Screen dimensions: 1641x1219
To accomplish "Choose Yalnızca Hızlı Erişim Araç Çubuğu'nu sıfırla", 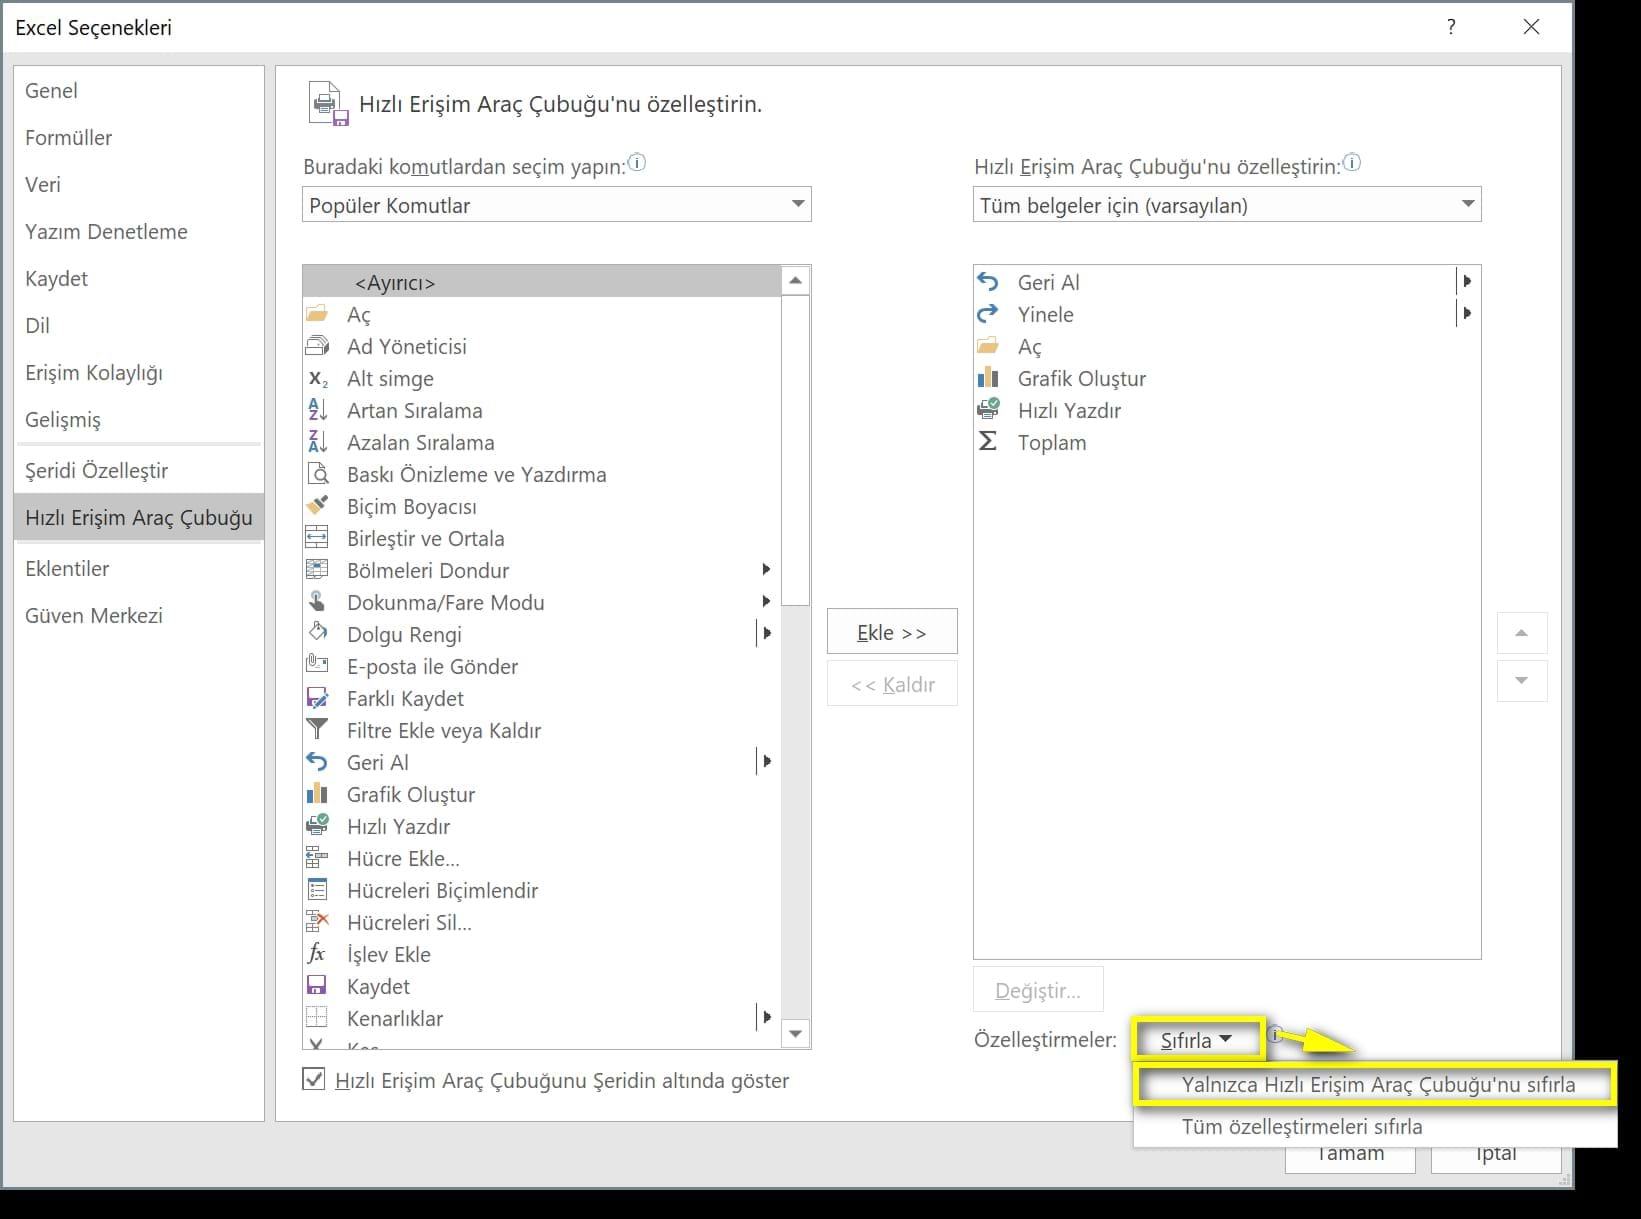I will 1375,1084.
